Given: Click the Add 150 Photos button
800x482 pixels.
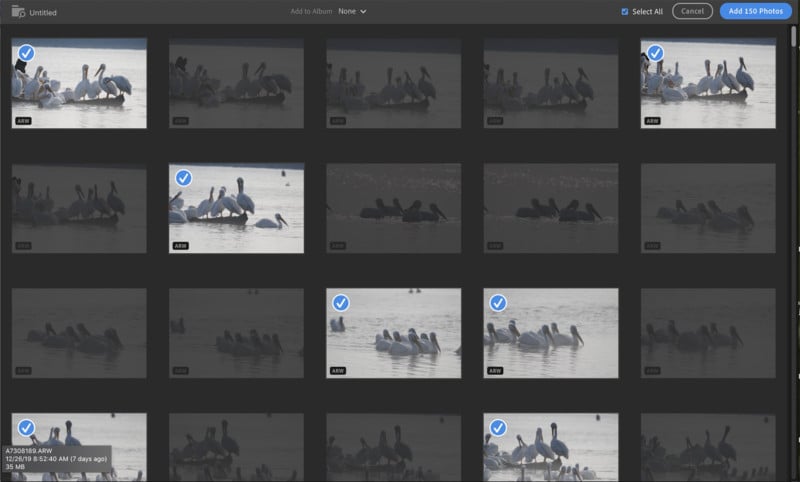Looking at the screenshot, I should (755, 11).
